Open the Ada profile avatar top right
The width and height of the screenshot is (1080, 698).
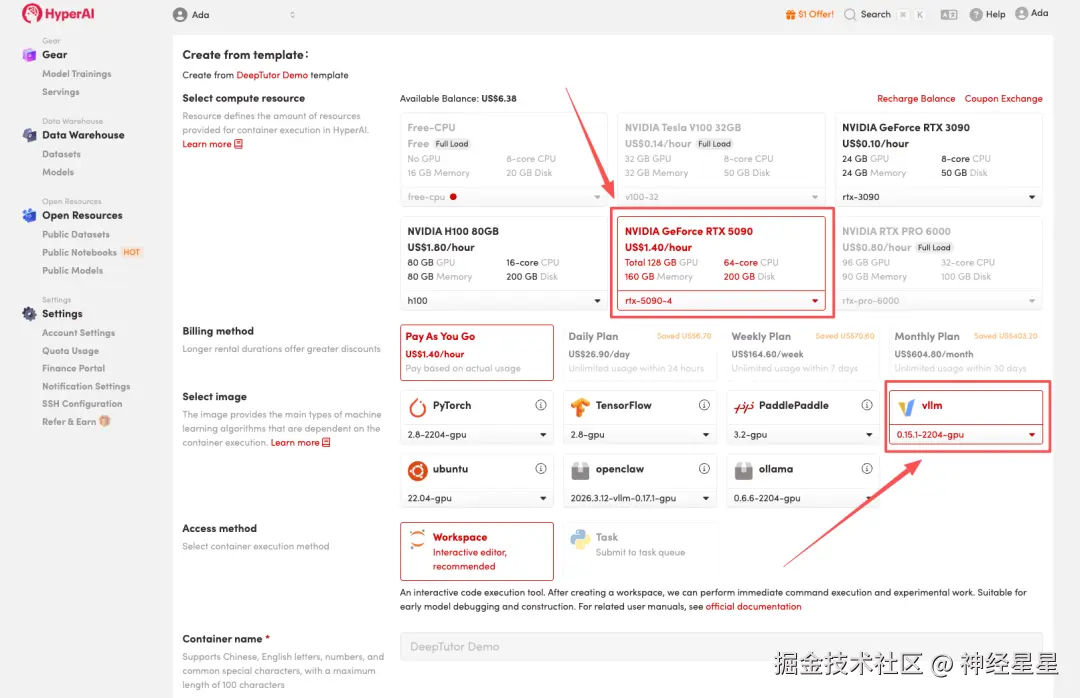point(1021,13)
